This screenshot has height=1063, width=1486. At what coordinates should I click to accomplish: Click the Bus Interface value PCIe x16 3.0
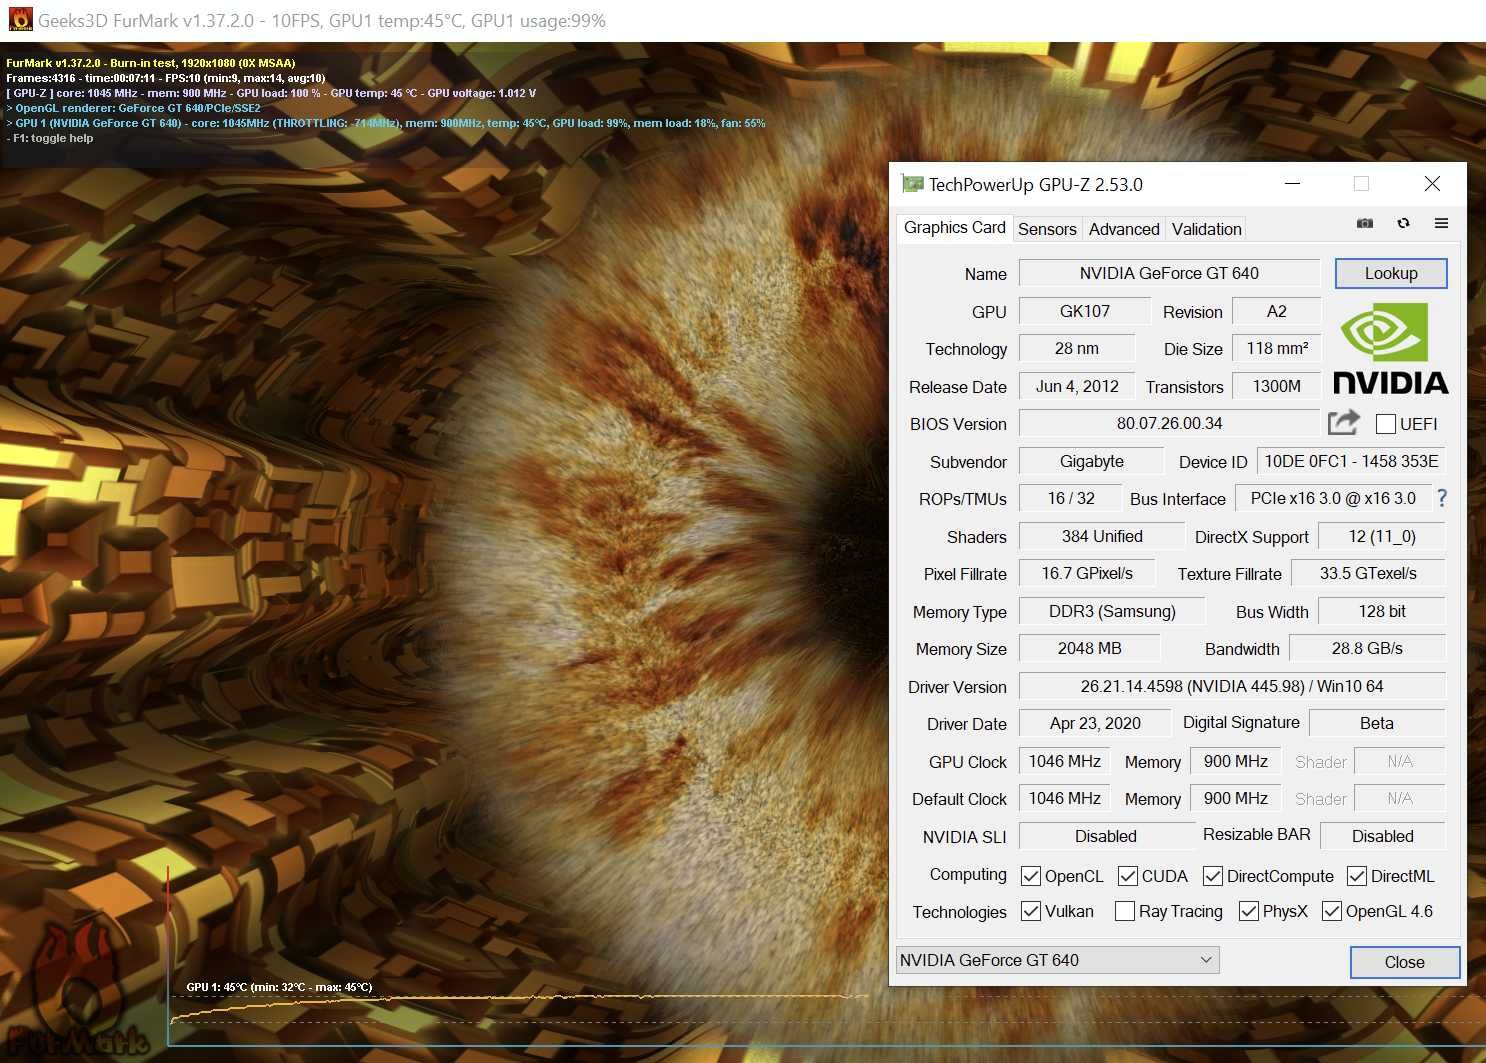(x=1333, y=498)
